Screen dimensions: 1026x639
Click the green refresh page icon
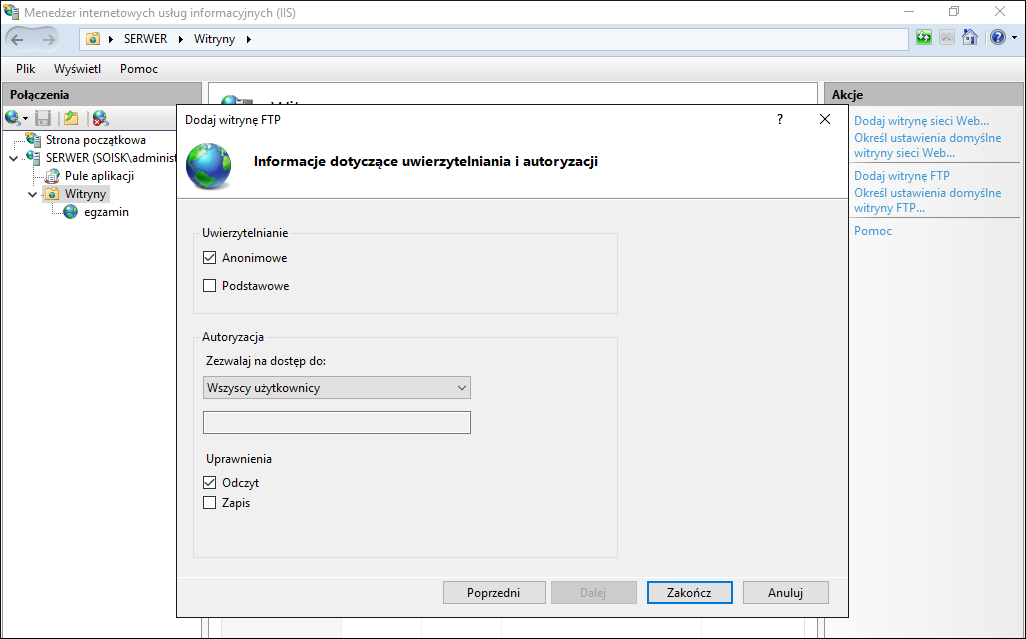pos(923,37)
